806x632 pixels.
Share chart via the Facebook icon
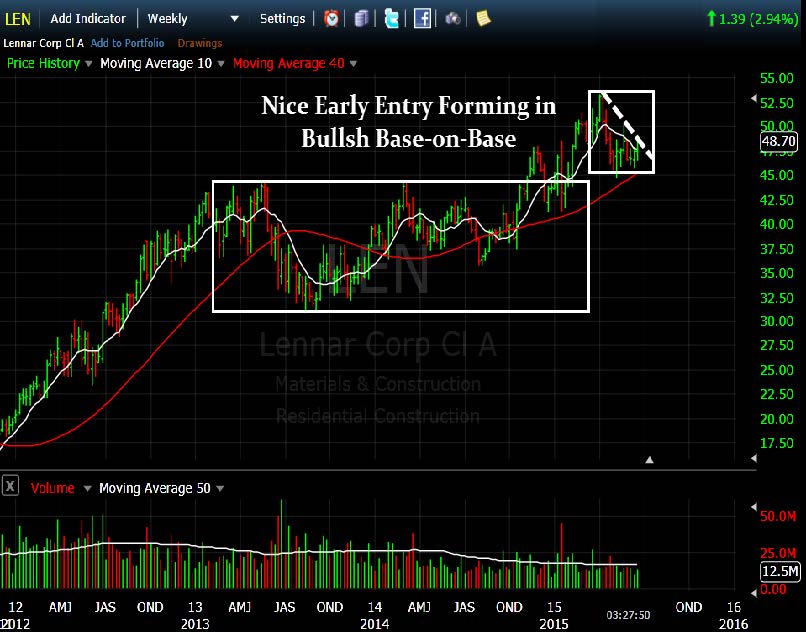[422, 19]
